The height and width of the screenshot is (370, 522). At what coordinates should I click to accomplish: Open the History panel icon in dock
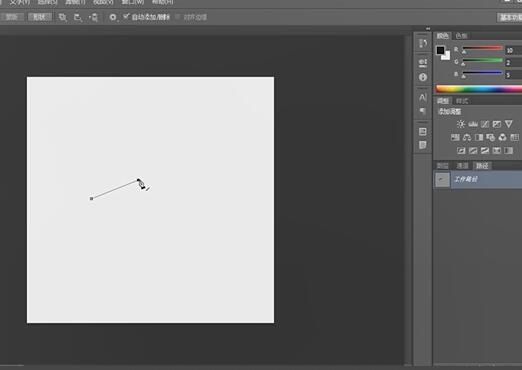point(423,43)
